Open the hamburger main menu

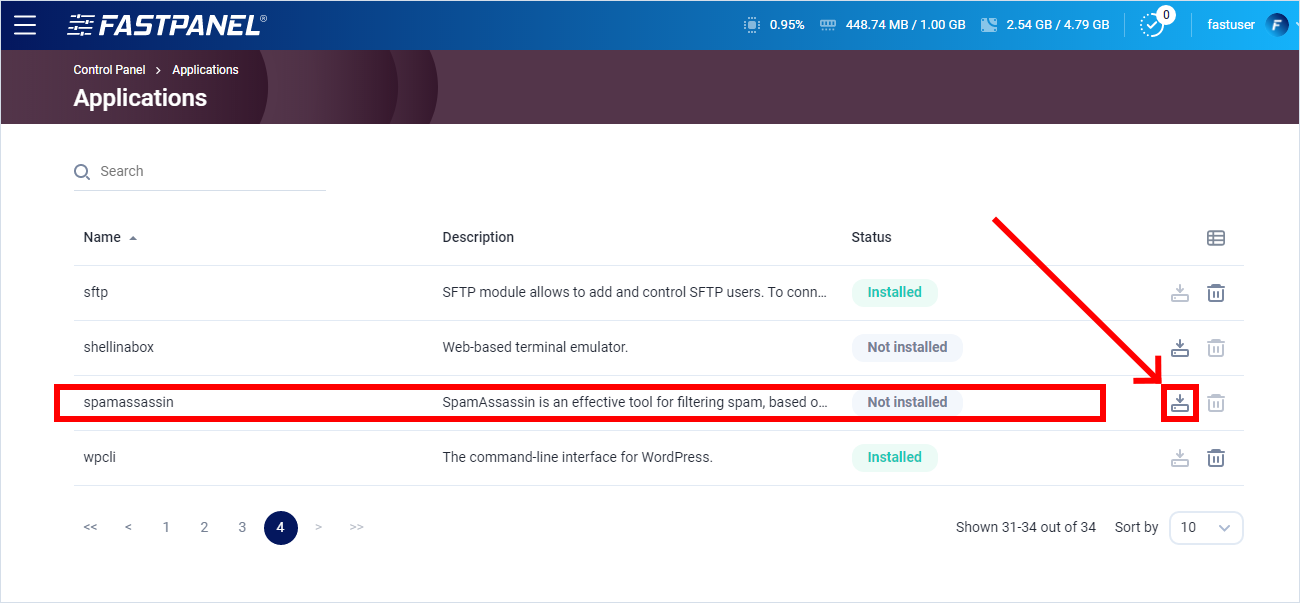point(25,25)
